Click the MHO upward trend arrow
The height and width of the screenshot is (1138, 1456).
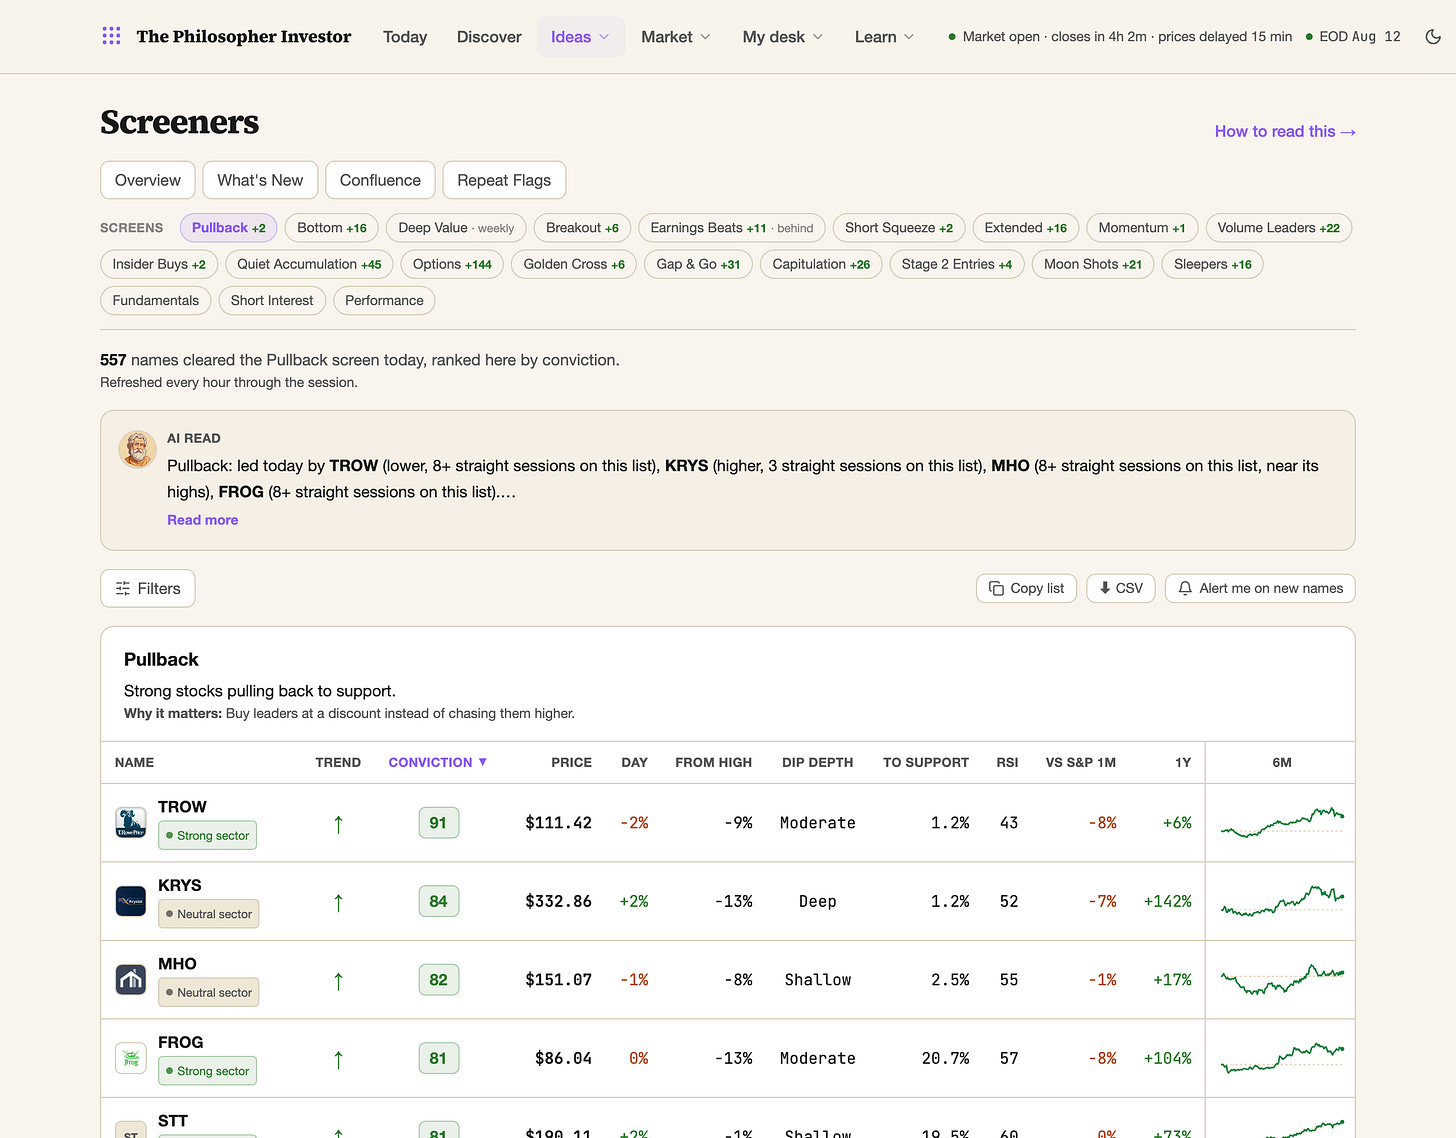tap(338, 981)
